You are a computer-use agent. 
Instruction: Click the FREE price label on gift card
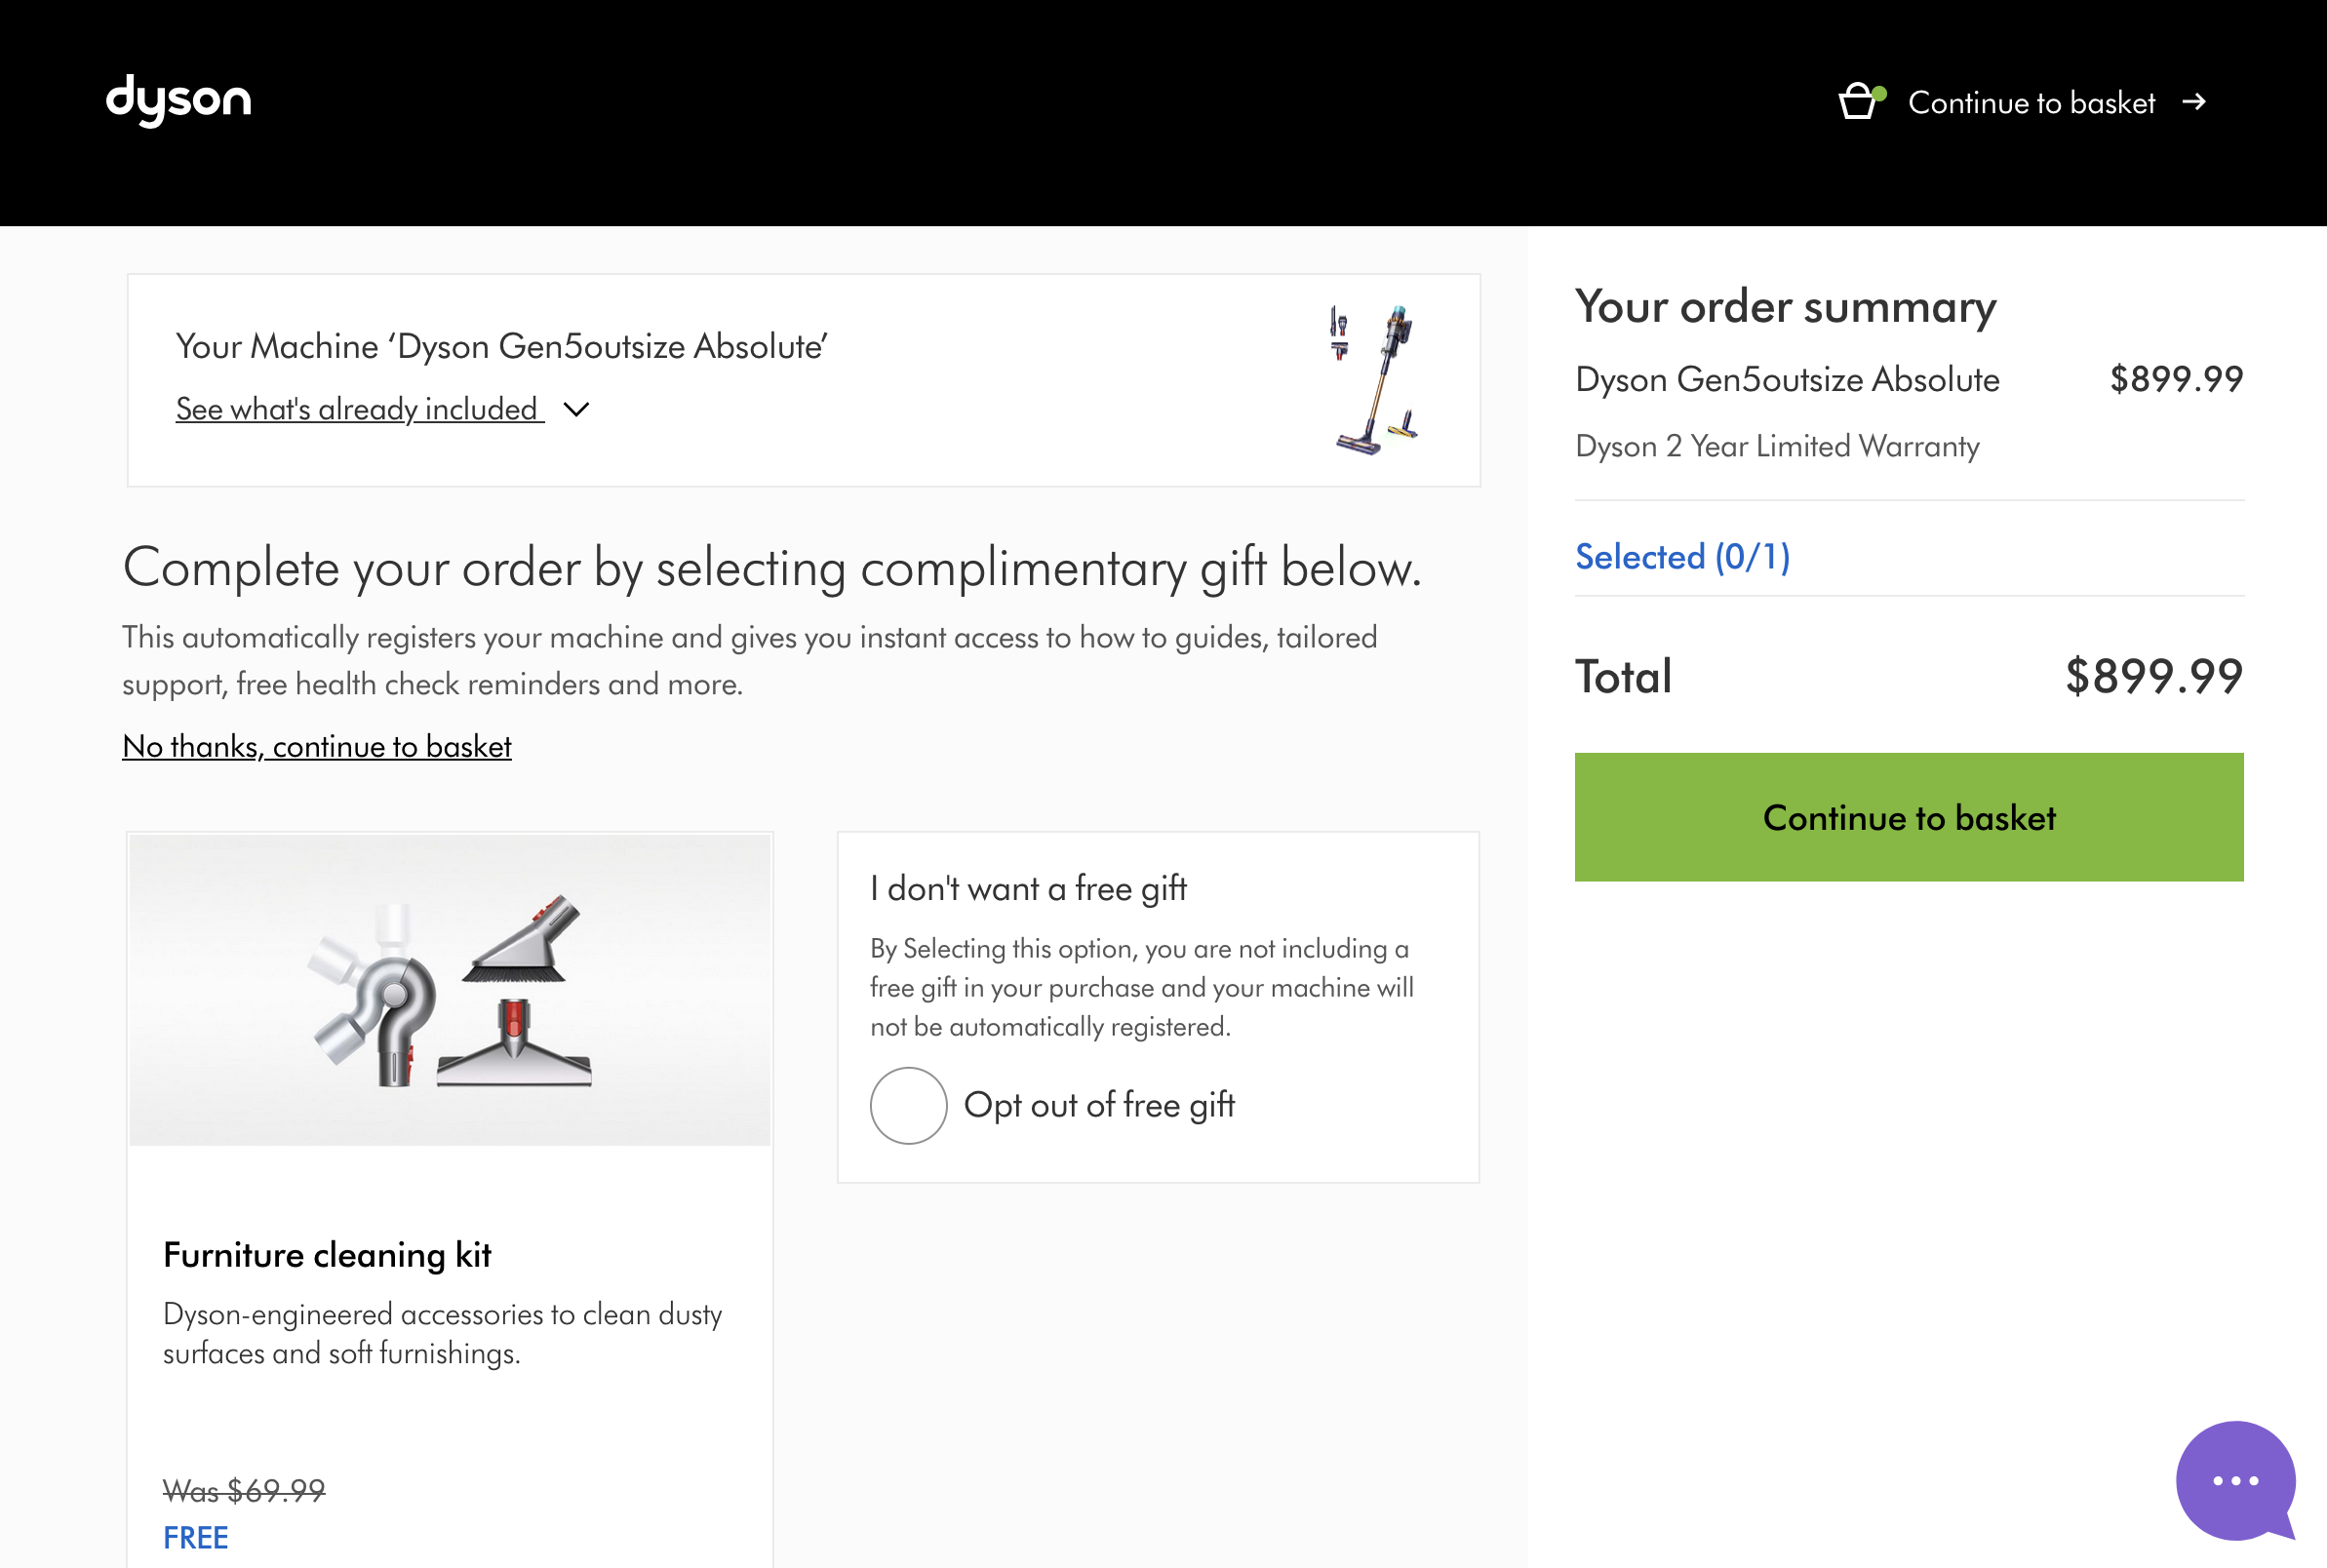coord(196,1537)
